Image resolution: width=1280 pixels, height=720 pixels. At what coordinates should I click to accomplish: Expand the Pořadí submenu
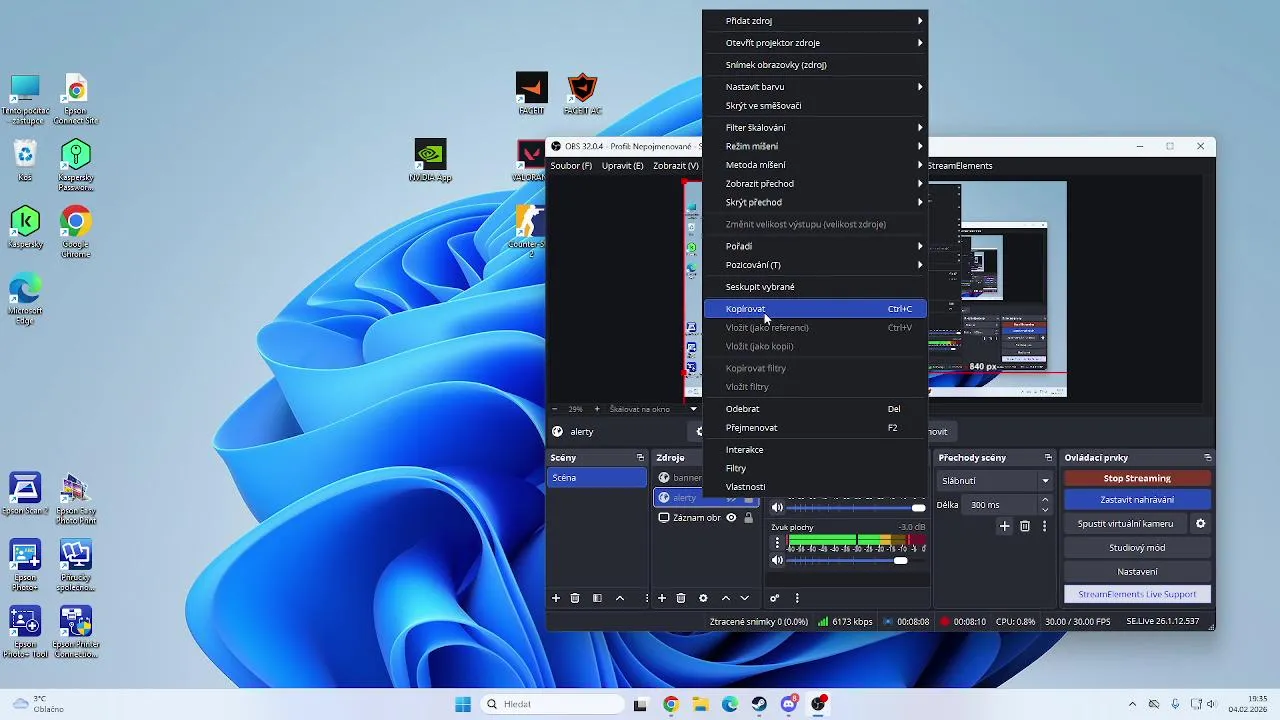pyautogui.click(x=816, y=246)
